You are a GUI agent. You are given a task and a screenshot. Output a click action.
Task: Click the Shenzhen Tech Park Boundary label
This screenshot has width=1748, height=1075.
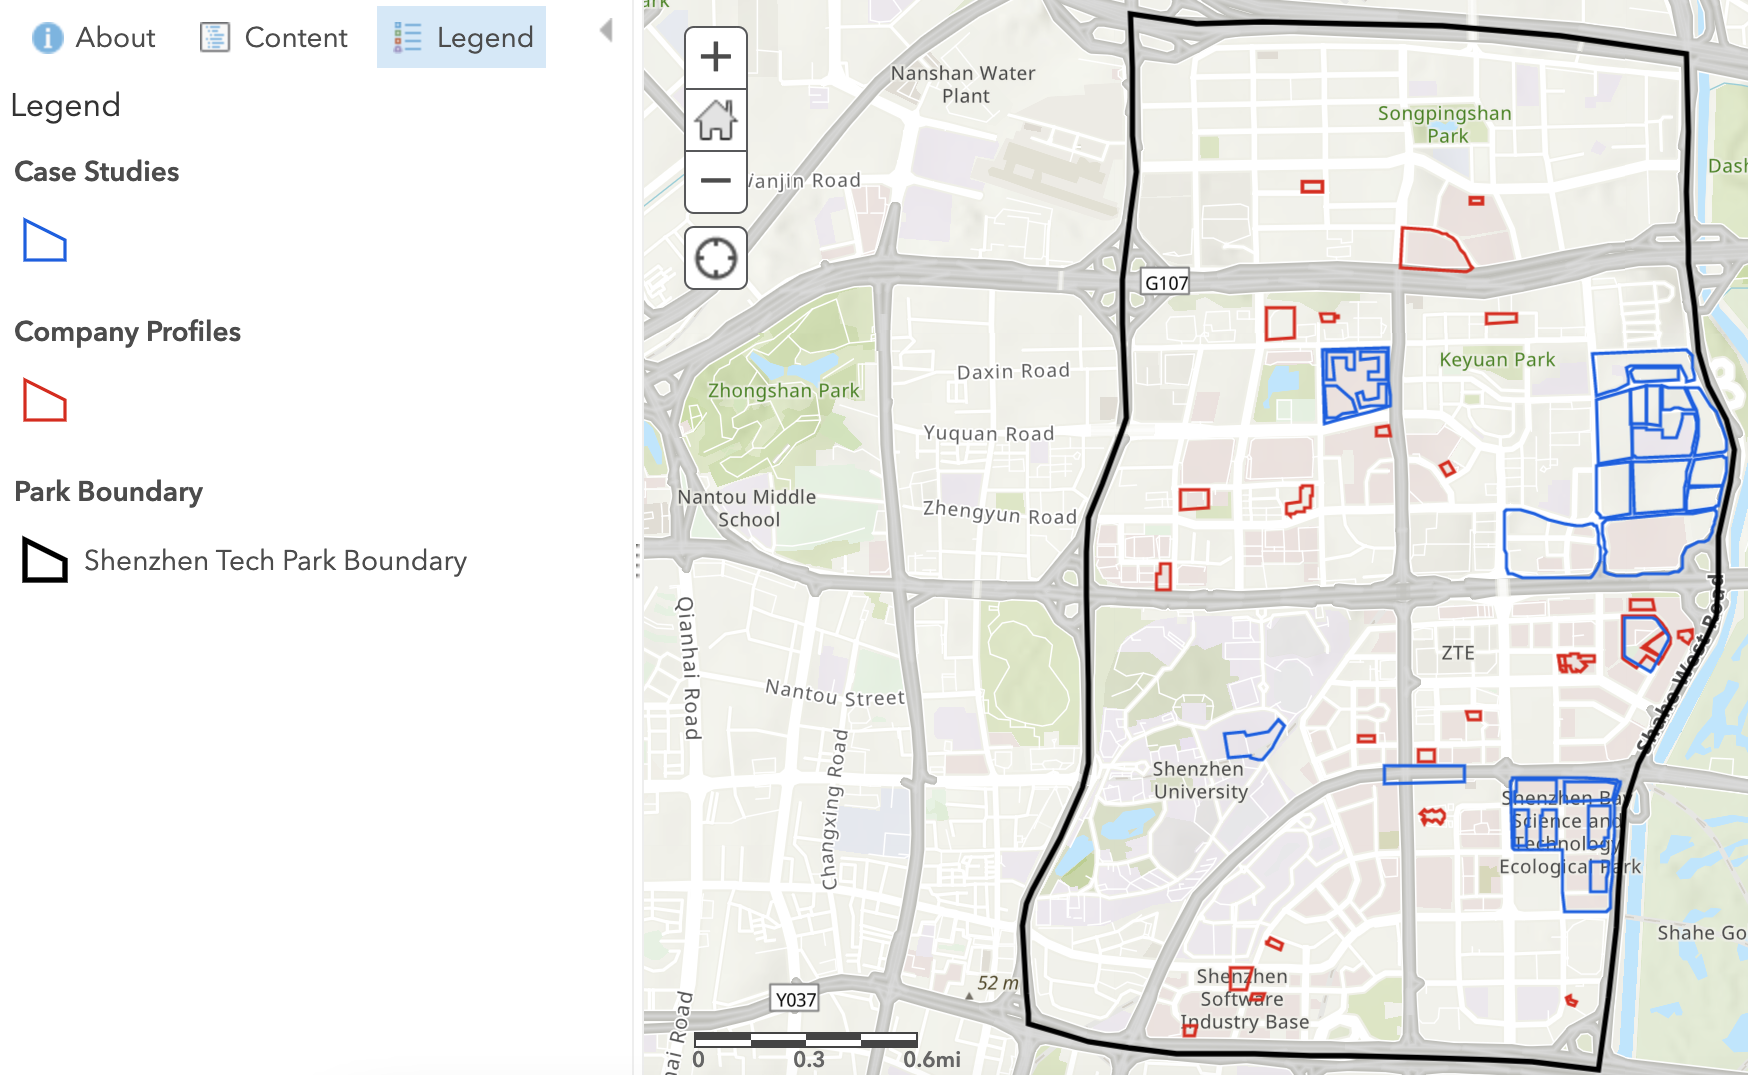[x=275, y=561]
